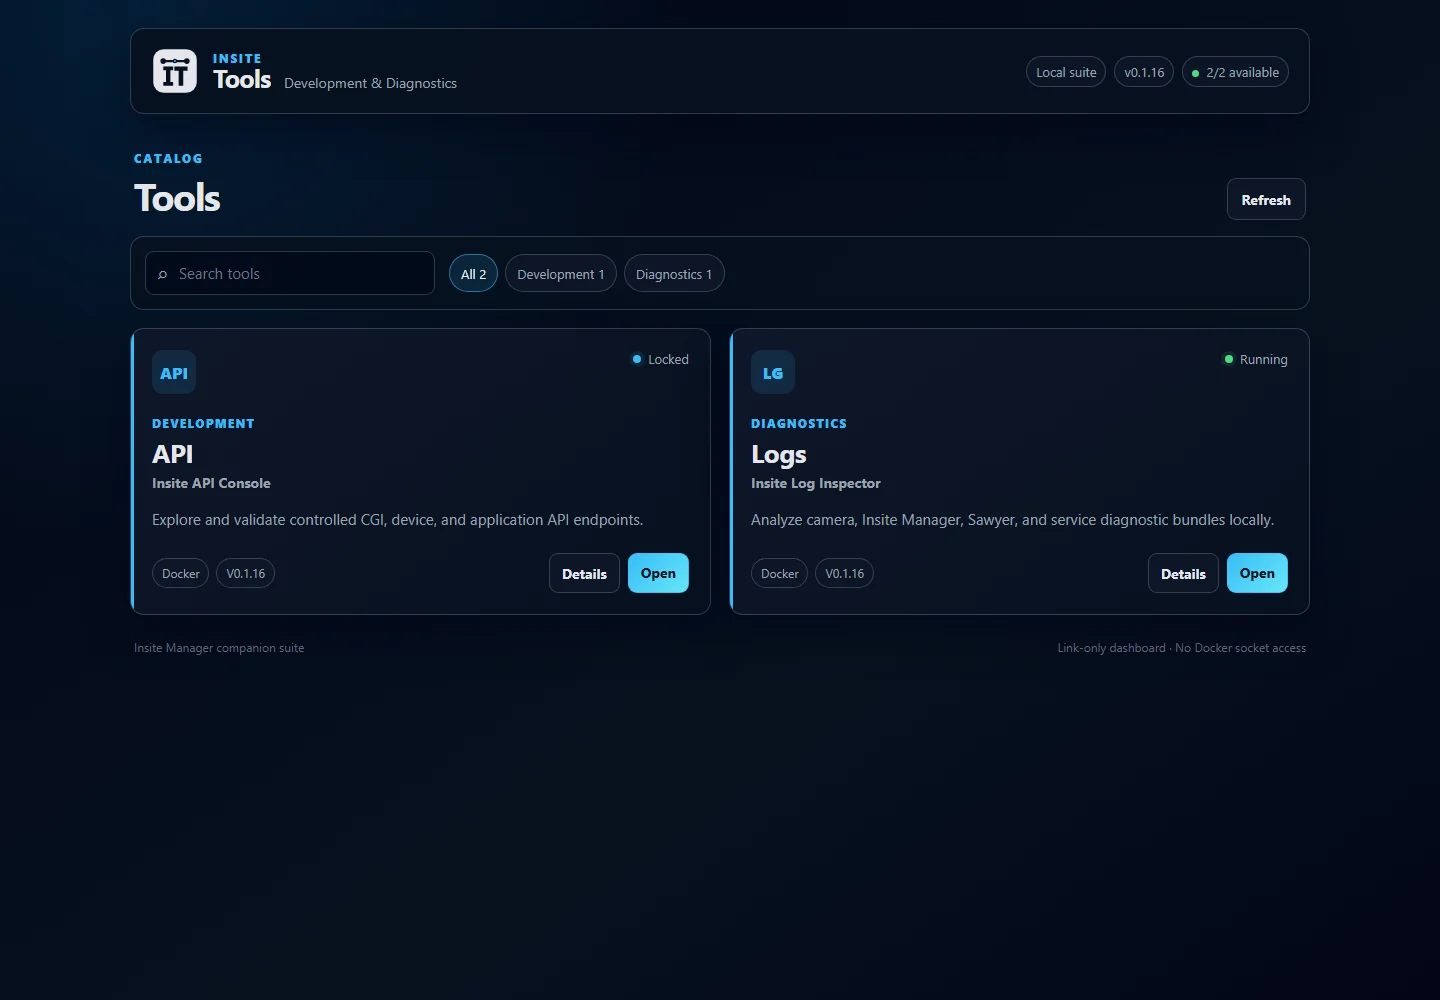
Task: Click the DIAGNOSTICS category label
Action: click(799, 423)
